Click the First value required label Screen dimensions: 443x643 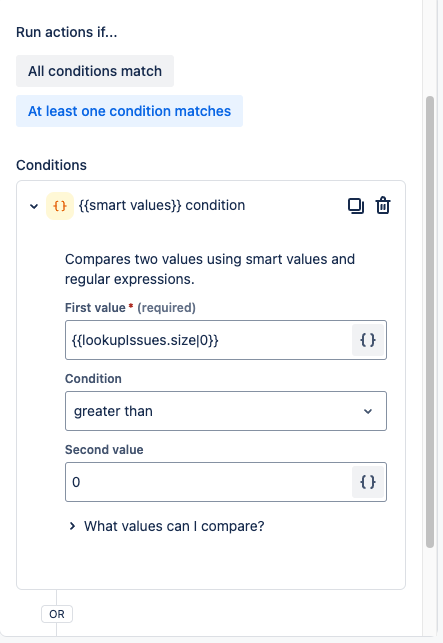tap(130, 308)
